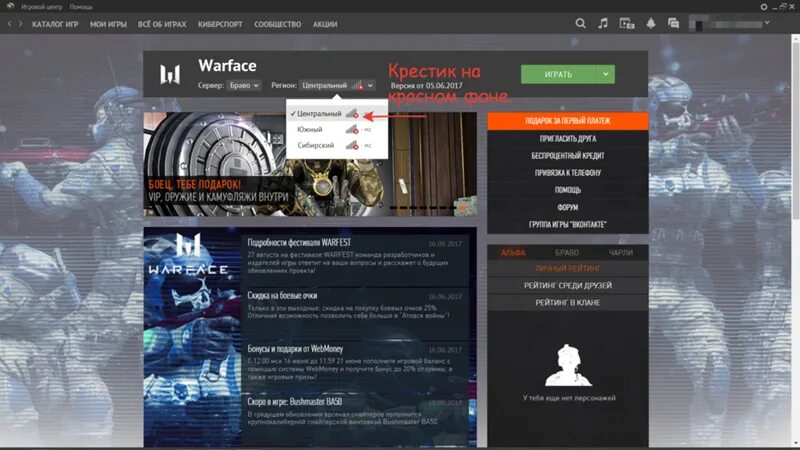Click У тебя еще нет персонажей text
This screenshot has height=450, width=800.
point(569,398)
